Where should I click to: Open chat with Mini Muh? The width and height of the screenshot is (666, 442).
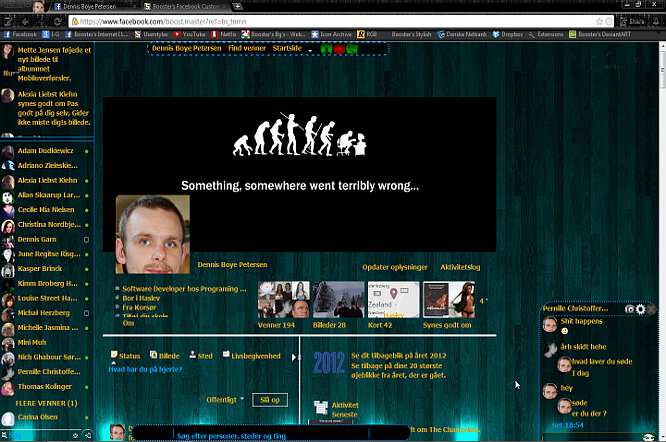pyautogui.click(x=45, y=342)
